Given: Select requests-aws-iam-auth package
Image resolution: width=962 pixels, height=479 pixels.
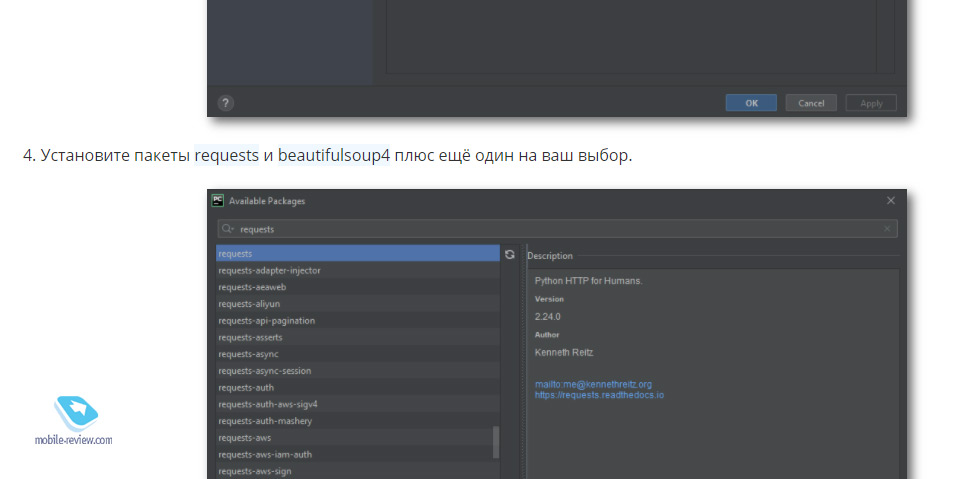Looking at the screenshot, I should [358, 454].
